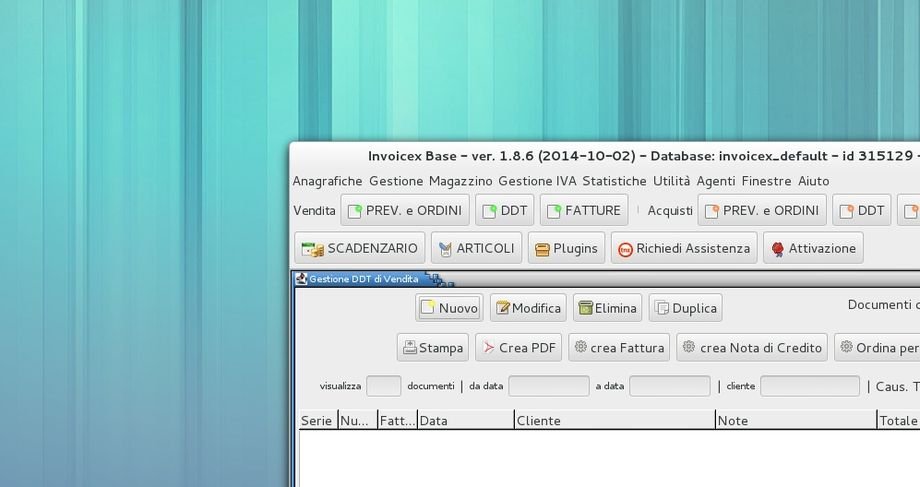
Task: Click the cliente filter field
Action: click(810, 386)
